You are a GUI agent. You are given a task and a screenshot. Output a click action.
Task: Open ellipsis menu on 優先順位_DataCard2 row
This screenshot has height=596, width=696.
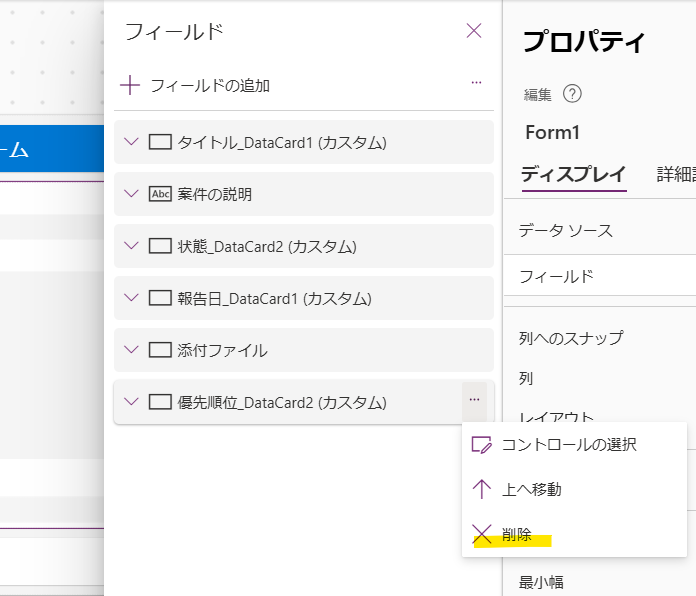[475, 400]
